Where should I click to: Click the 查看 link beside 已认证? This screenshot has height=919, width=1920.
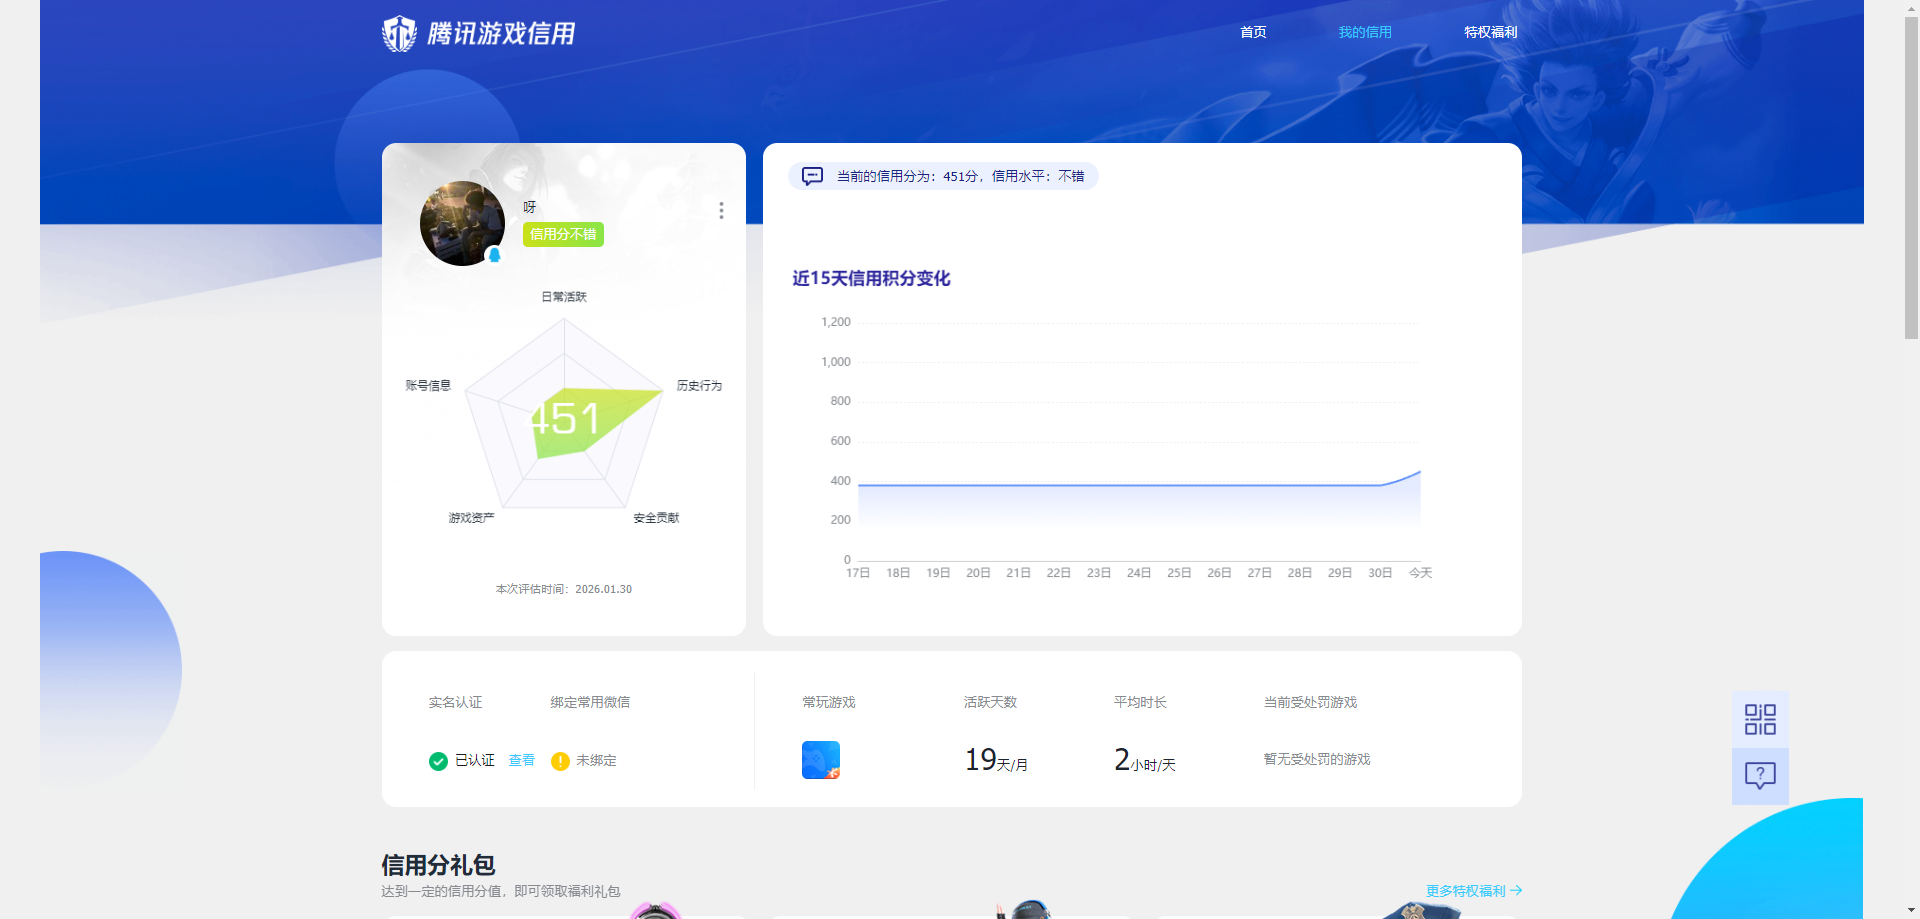(521, 761)
